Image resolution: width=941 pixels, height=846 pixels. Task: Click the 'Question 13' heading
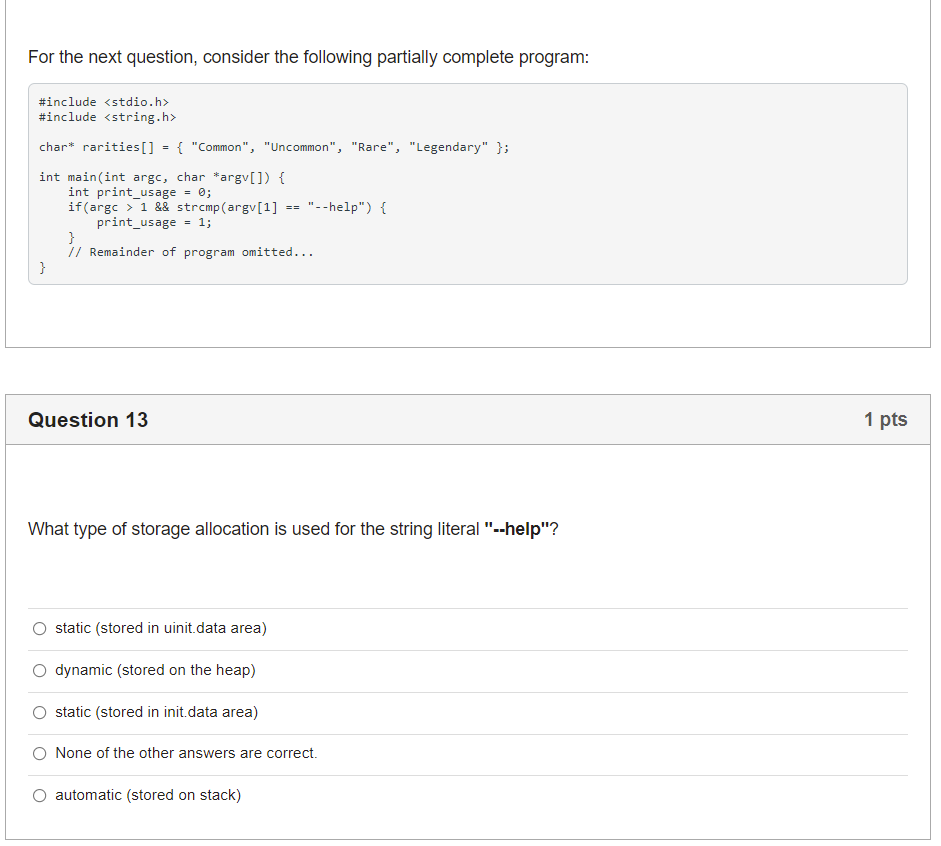point(88,420)
